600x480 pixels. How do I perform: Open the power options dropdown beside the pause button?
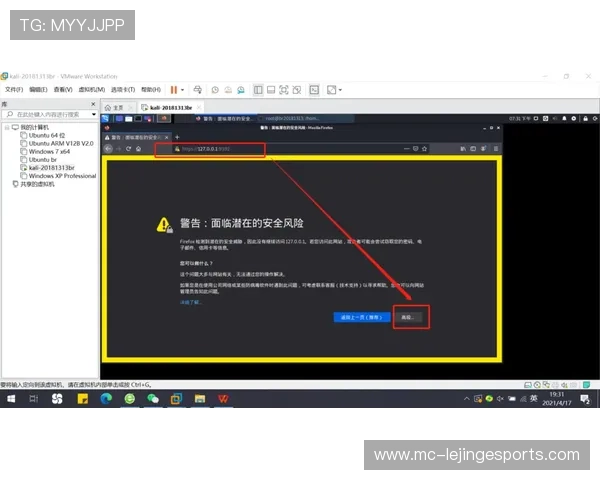tap(183, 90)
